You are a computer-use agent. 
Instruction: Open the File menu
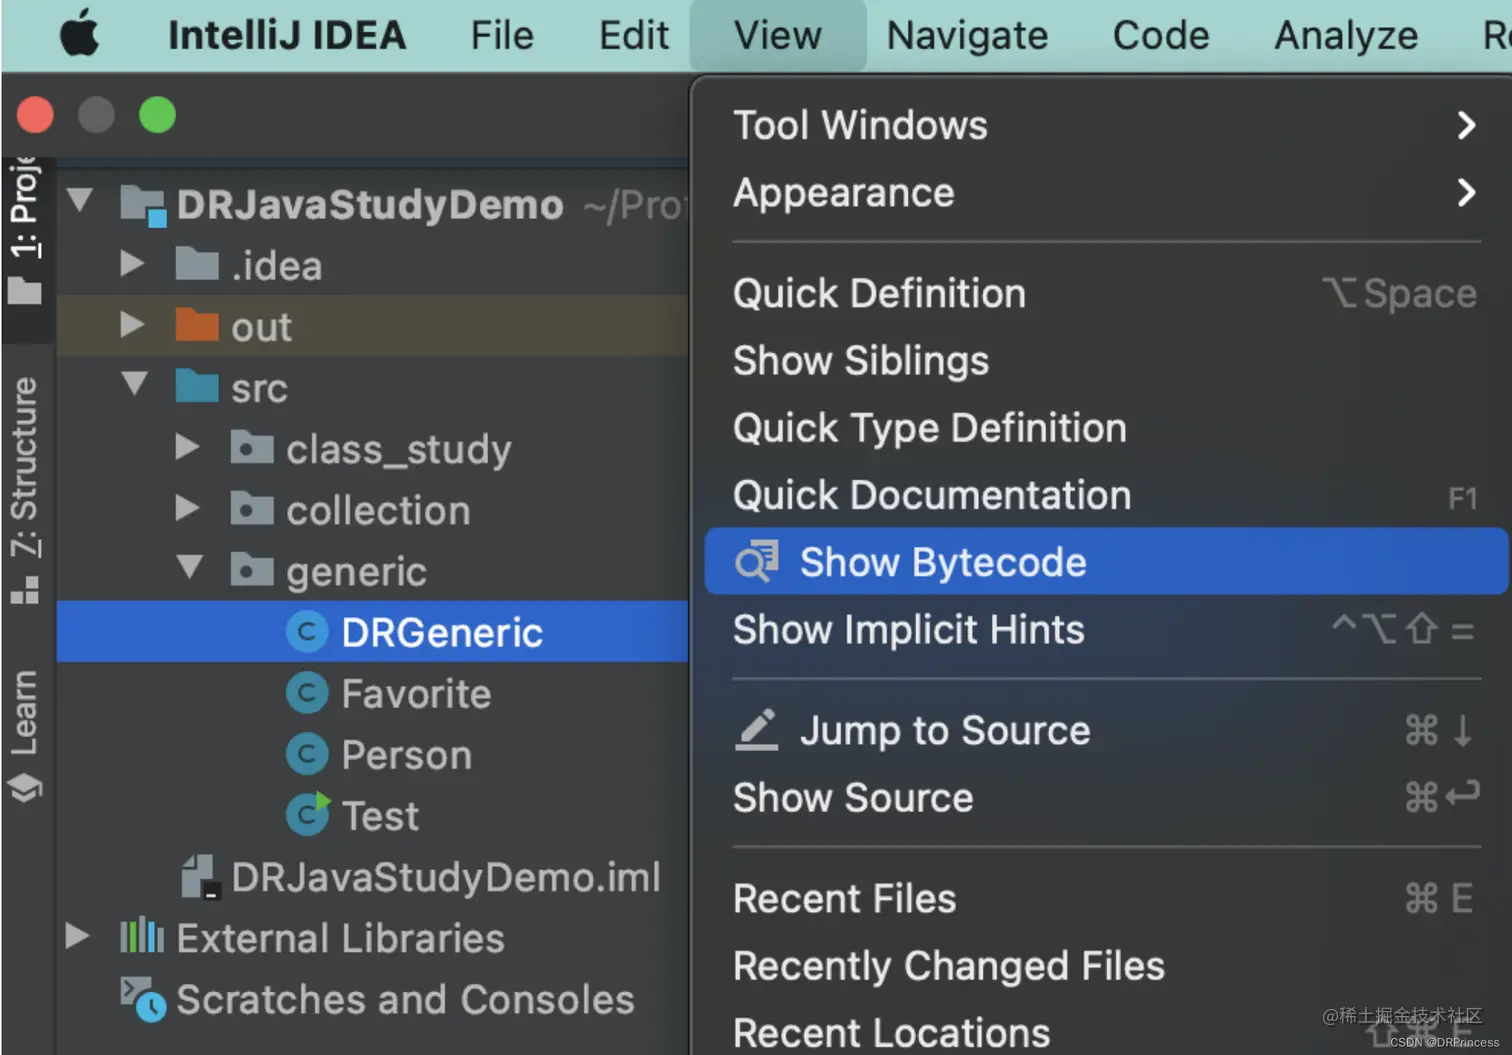pos(502,36)
